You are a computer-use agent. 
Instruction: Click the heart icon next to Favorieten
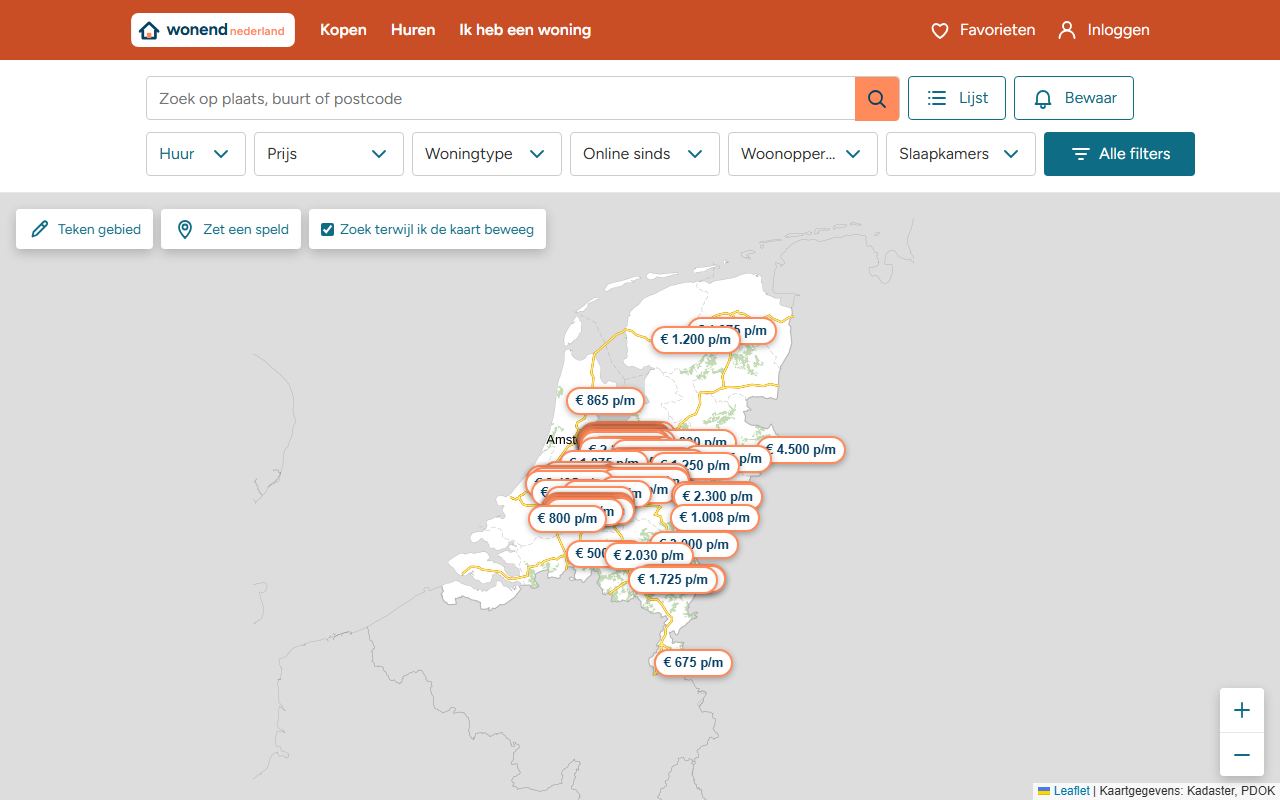[x=939, y=31]
